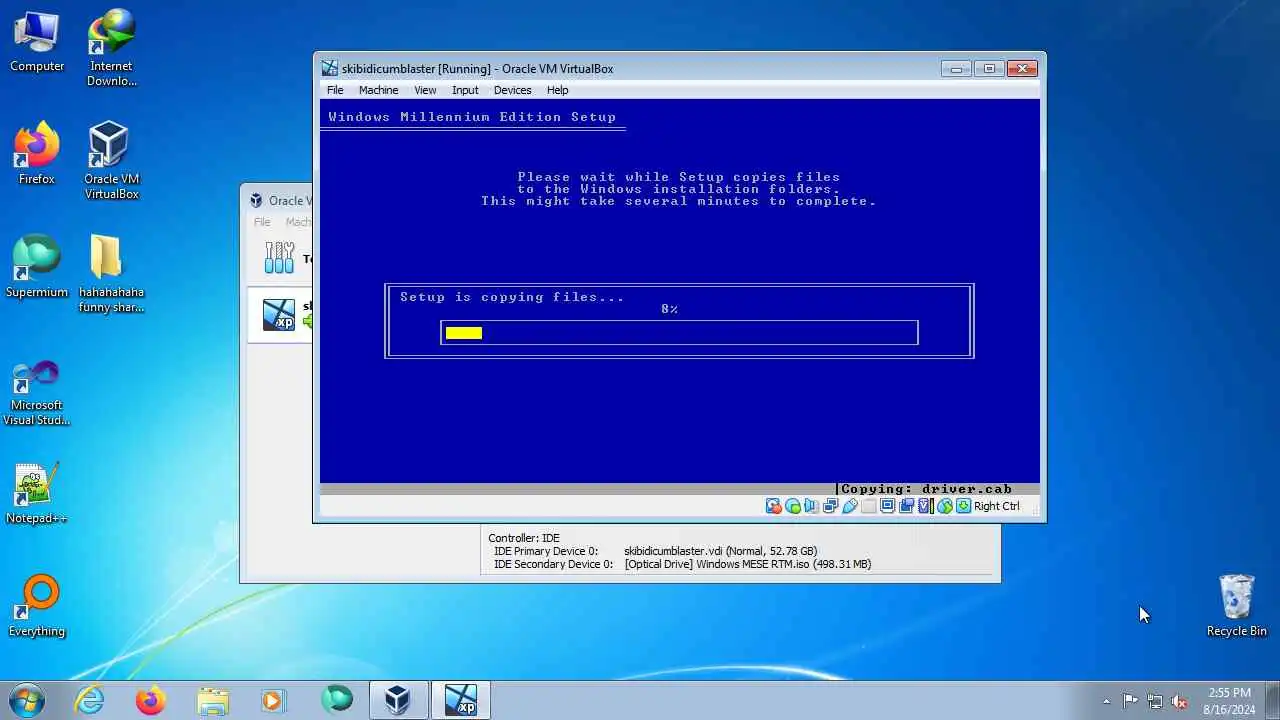Click the 'Setup is copying files...' text
Image resolution: width=1280 pixels, height=720 pixels.
click(512, 297)
